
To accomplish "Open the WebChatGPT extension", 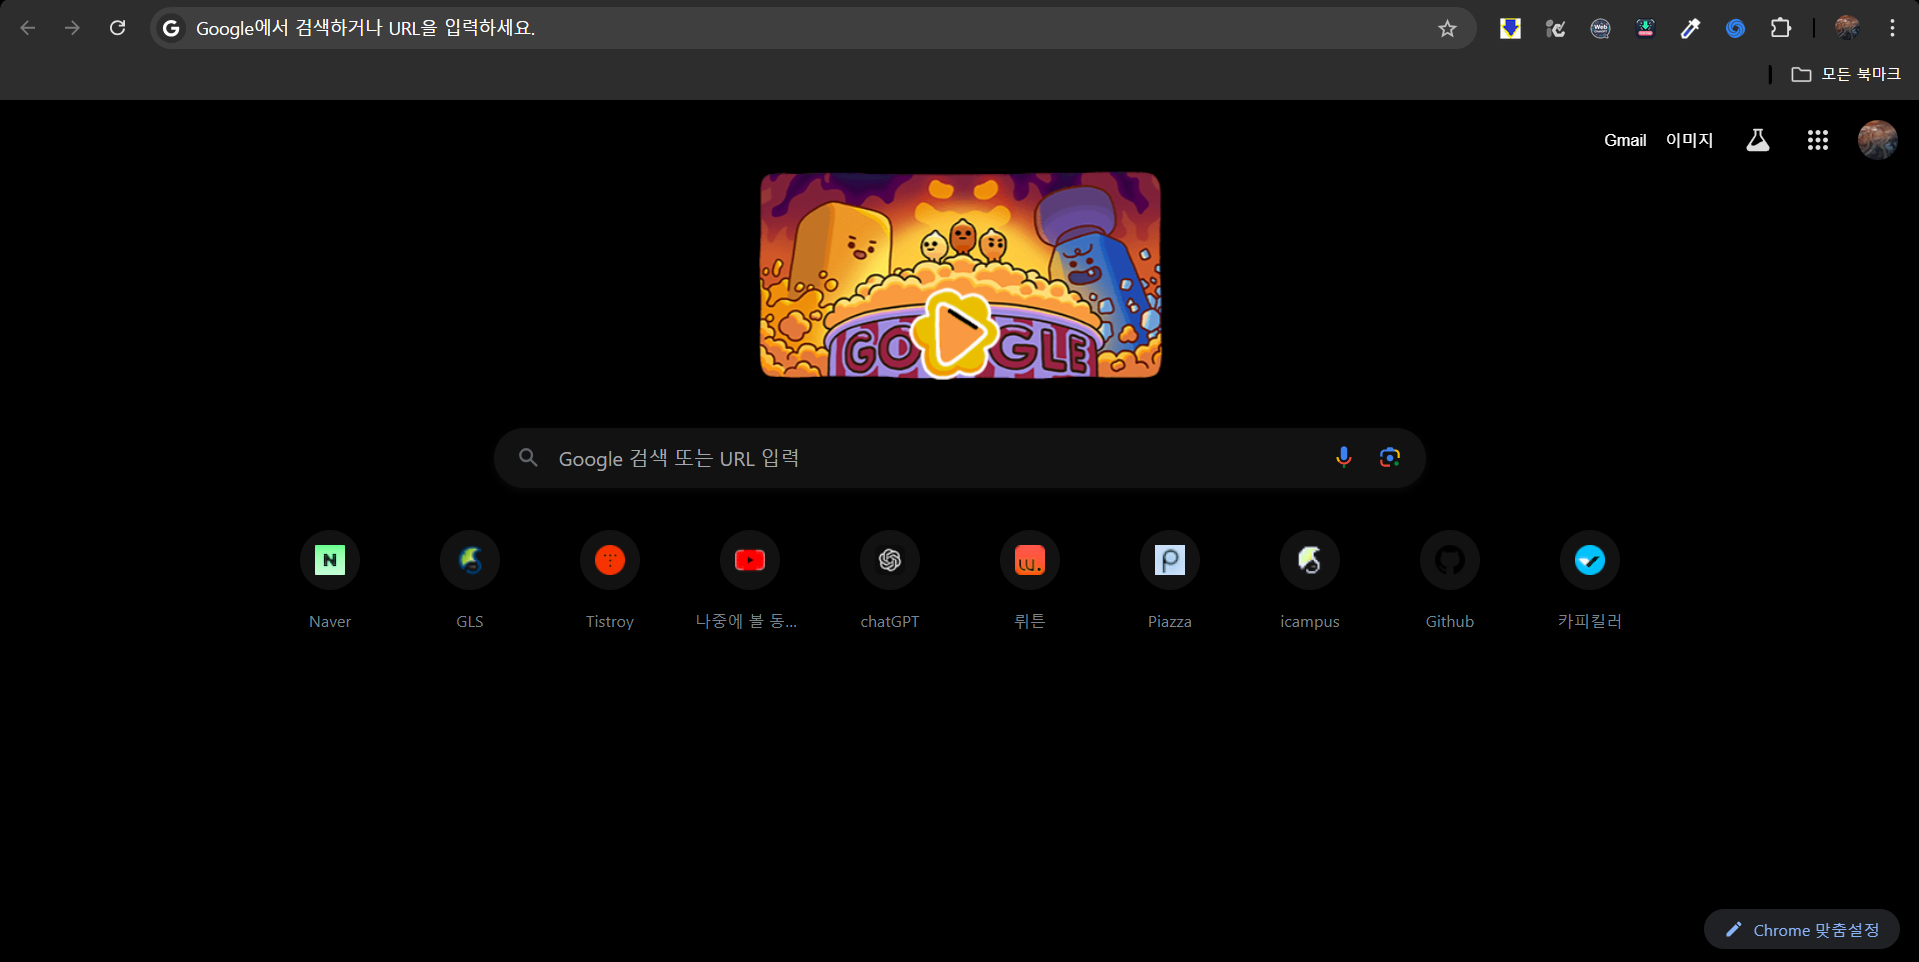I will coord(1600,28).
